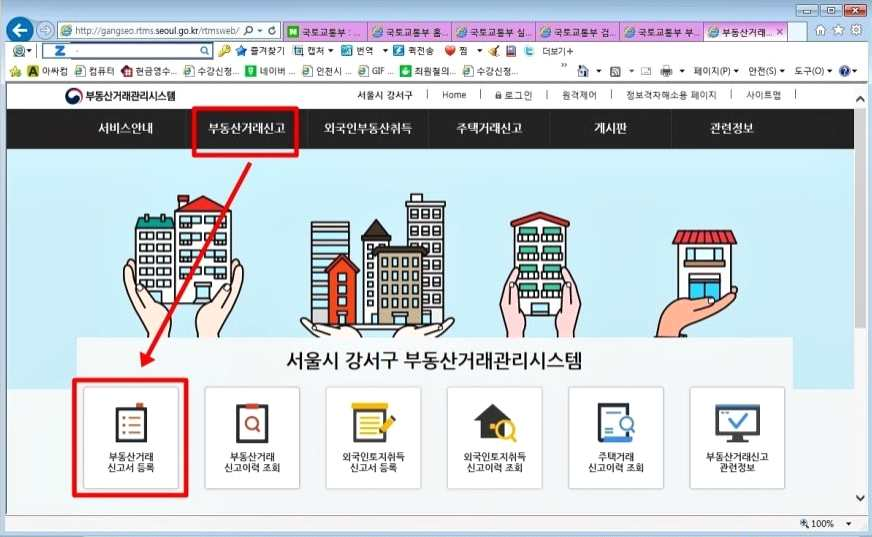
Task: Click the key icon in the toolbar
Action: tap(224, 51)
